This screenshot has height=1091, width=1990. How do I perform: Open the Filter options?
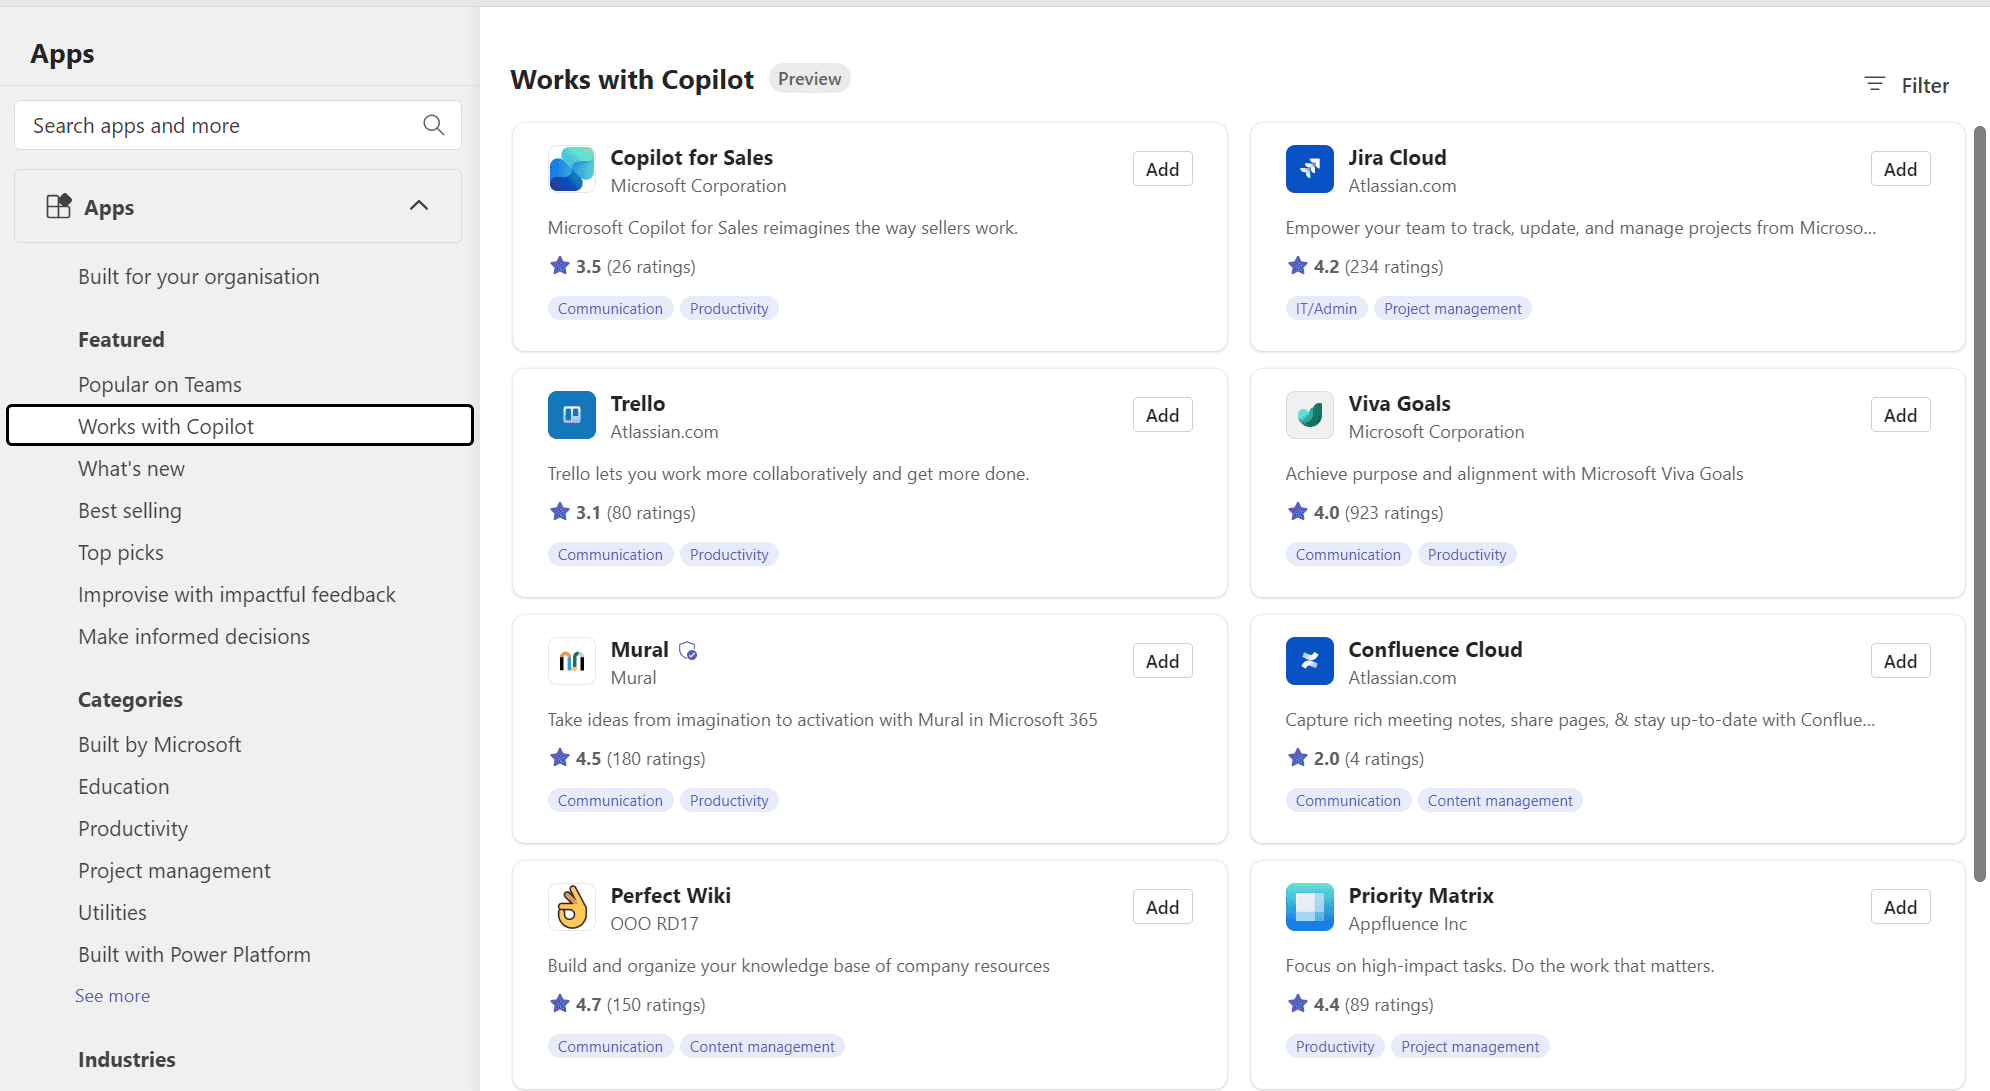[x=1907, y=85]
